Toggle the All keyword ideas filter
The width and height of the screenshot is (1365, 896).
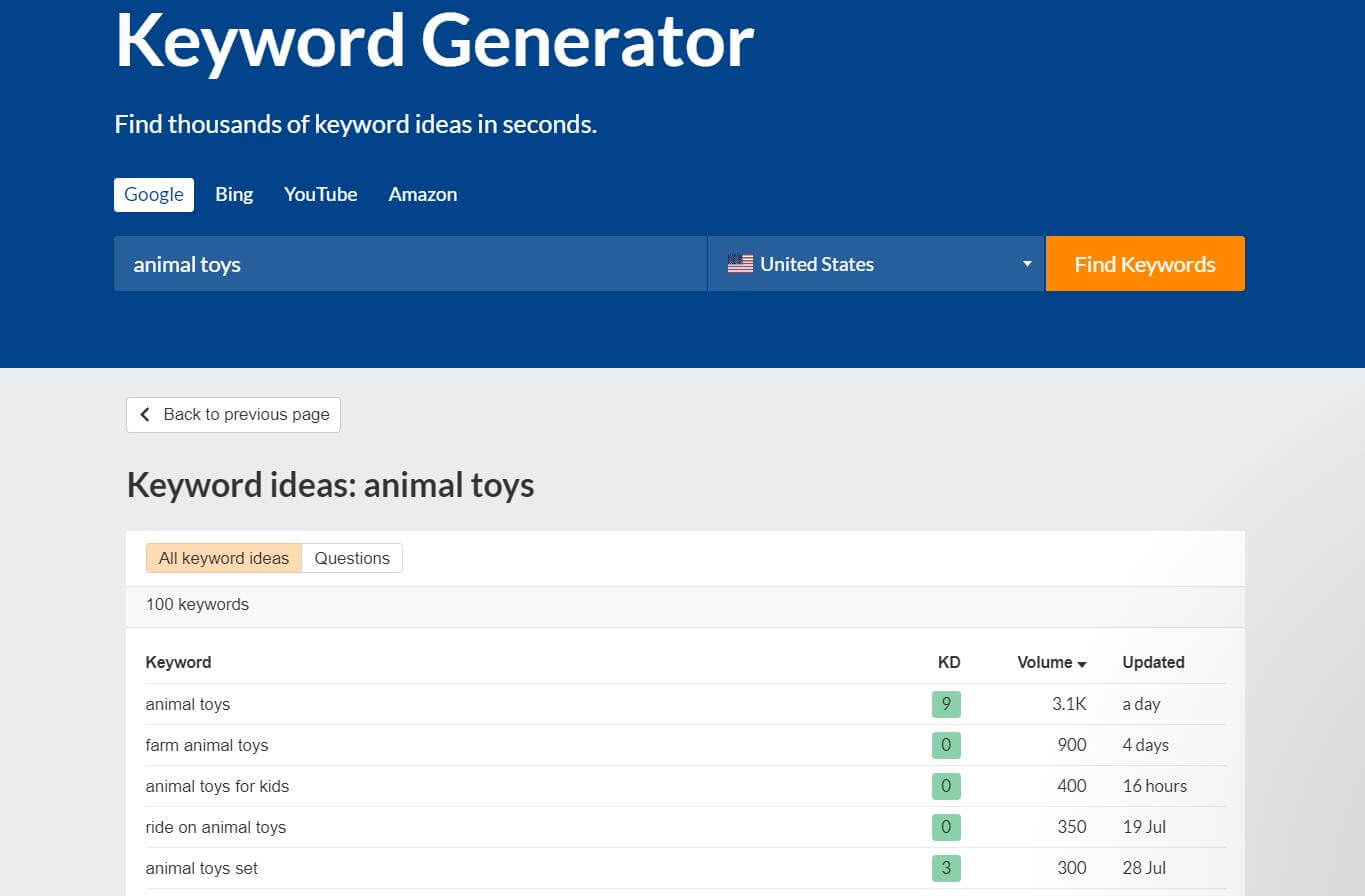click(x=223, y=558)
